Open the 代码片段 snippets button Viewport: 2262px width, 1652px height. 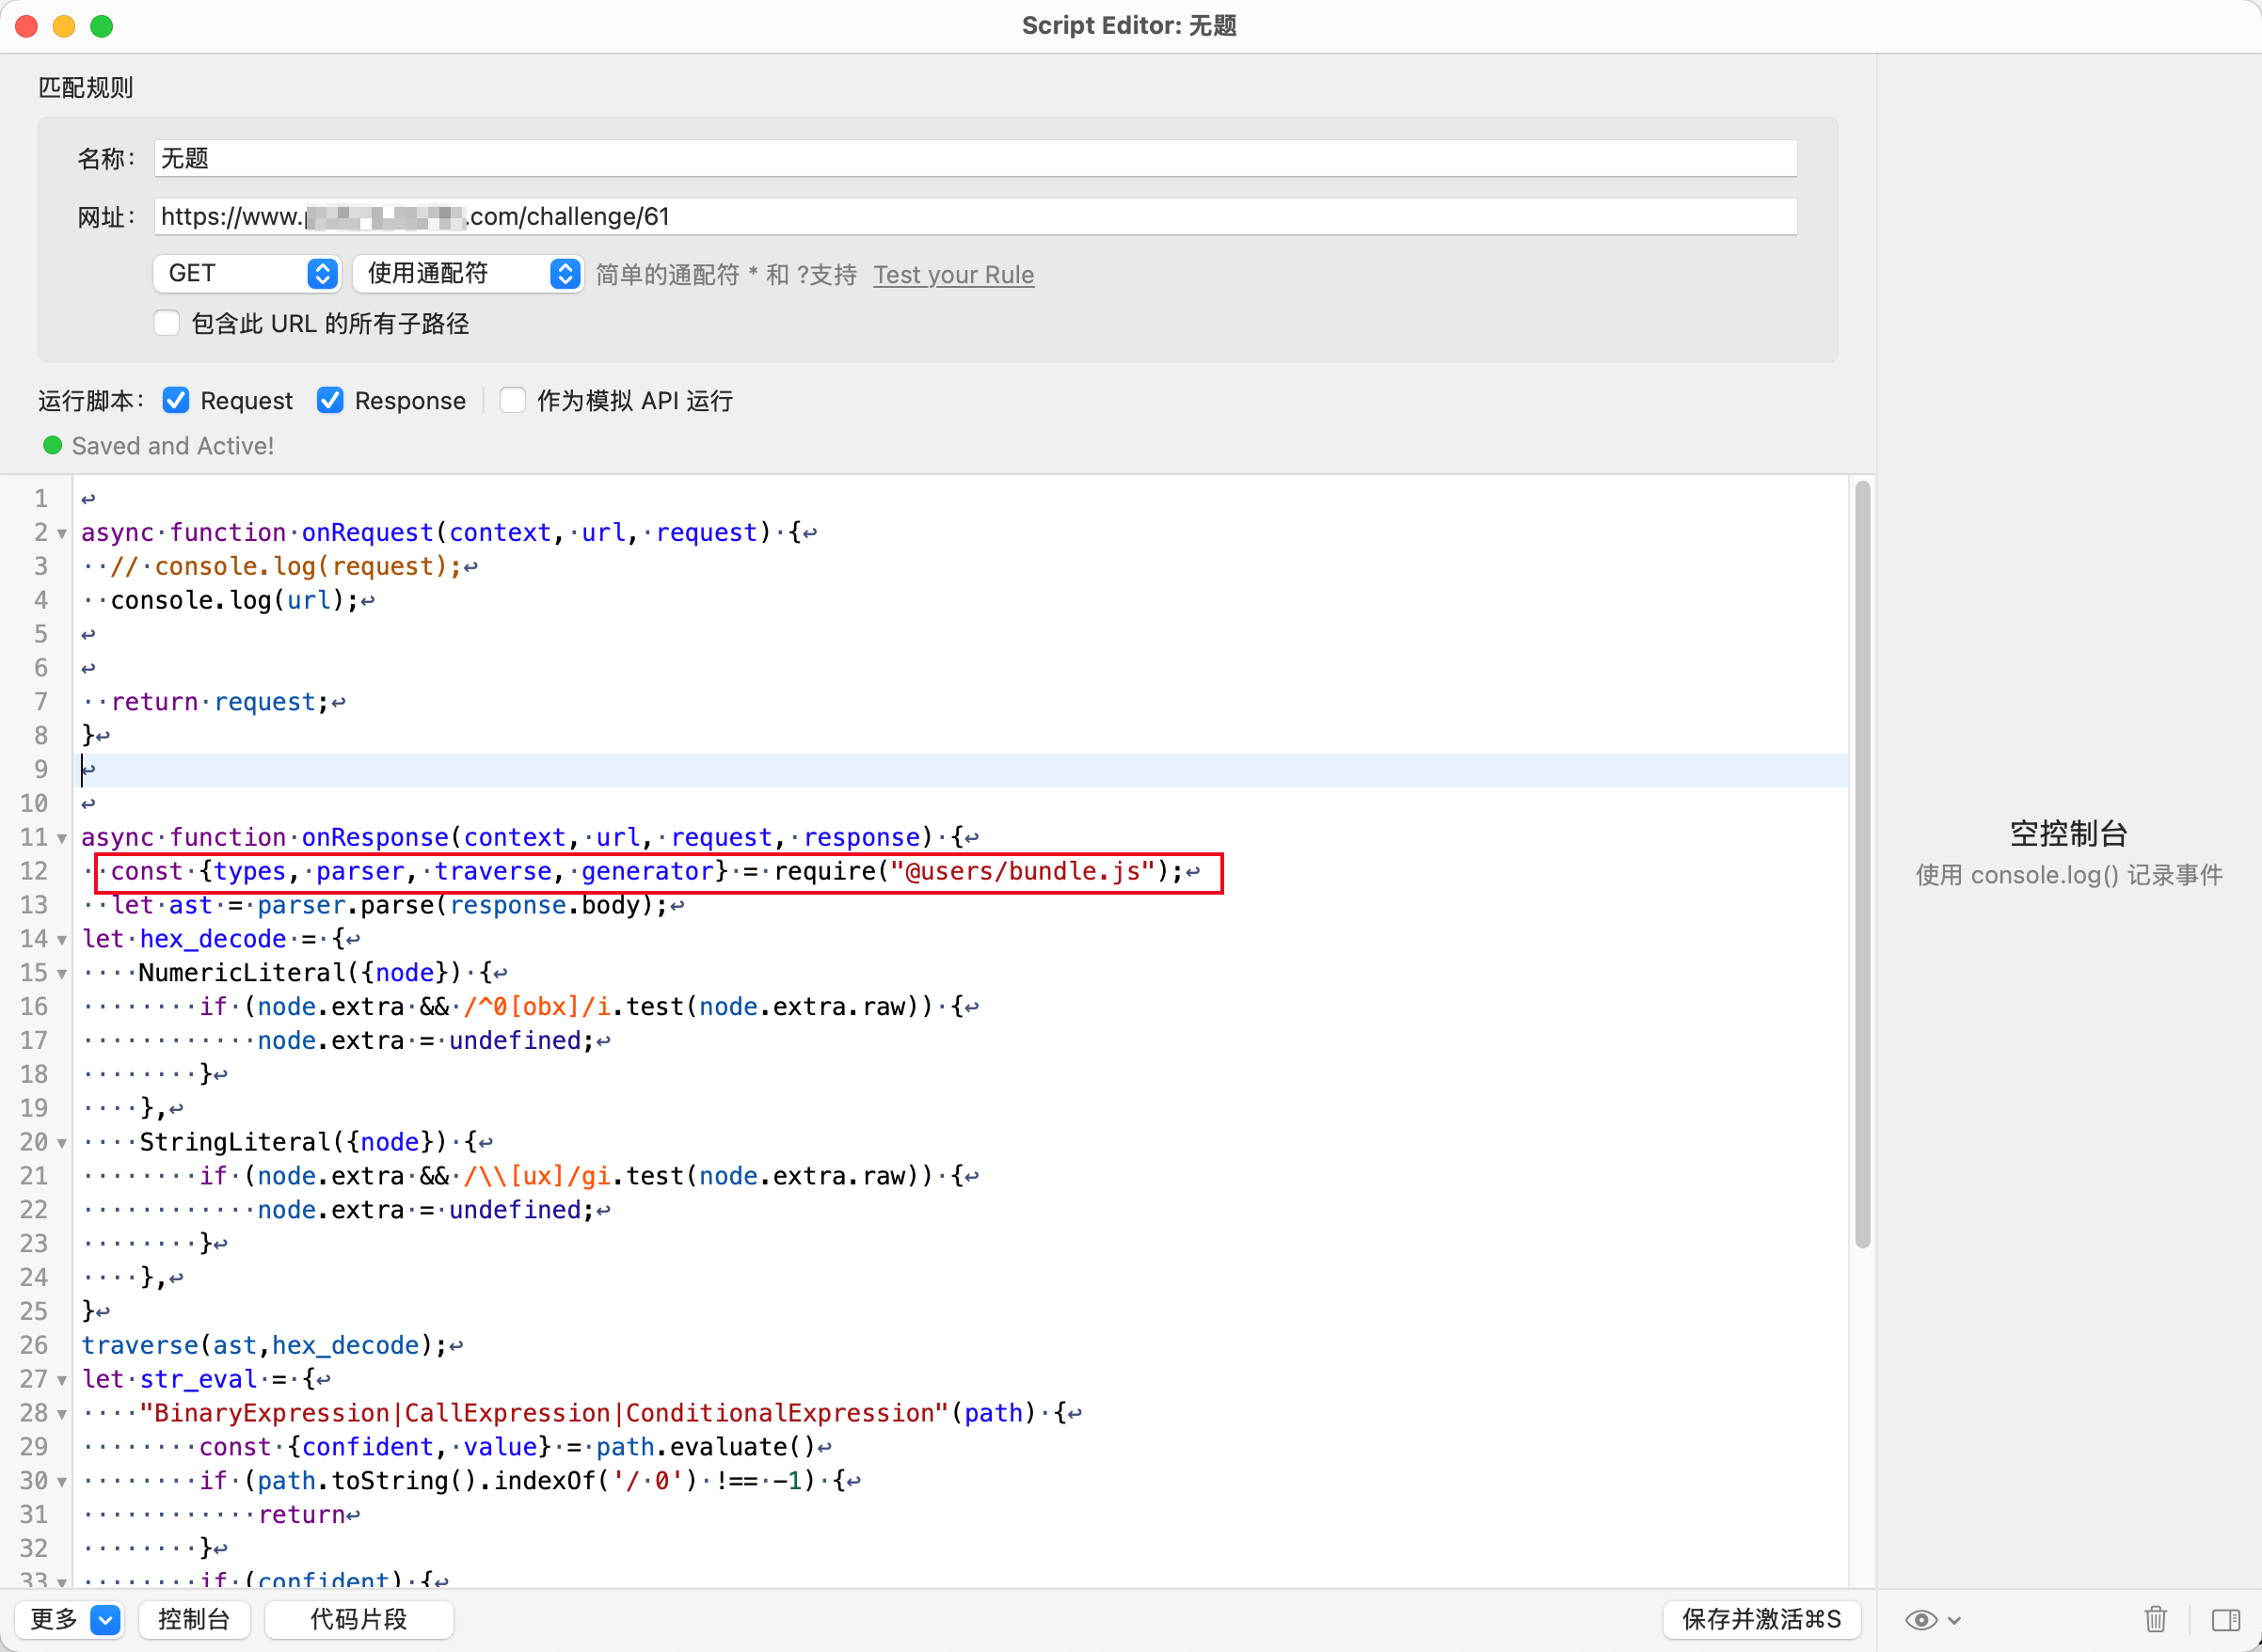358,1618
